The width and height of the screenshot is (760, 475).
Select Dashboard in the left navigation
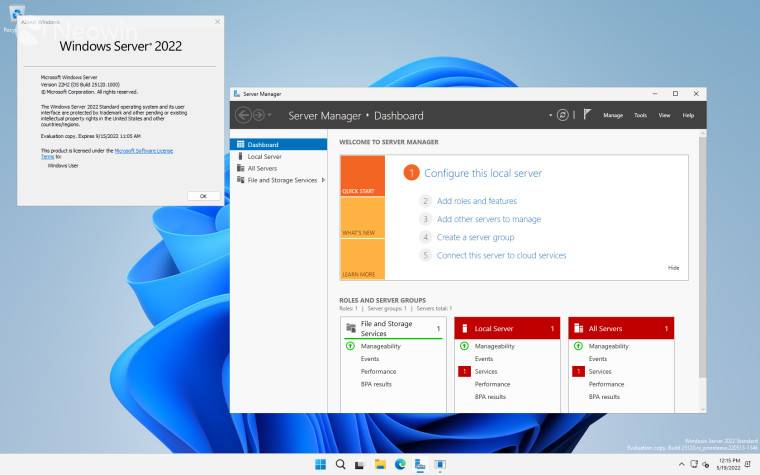279,144
